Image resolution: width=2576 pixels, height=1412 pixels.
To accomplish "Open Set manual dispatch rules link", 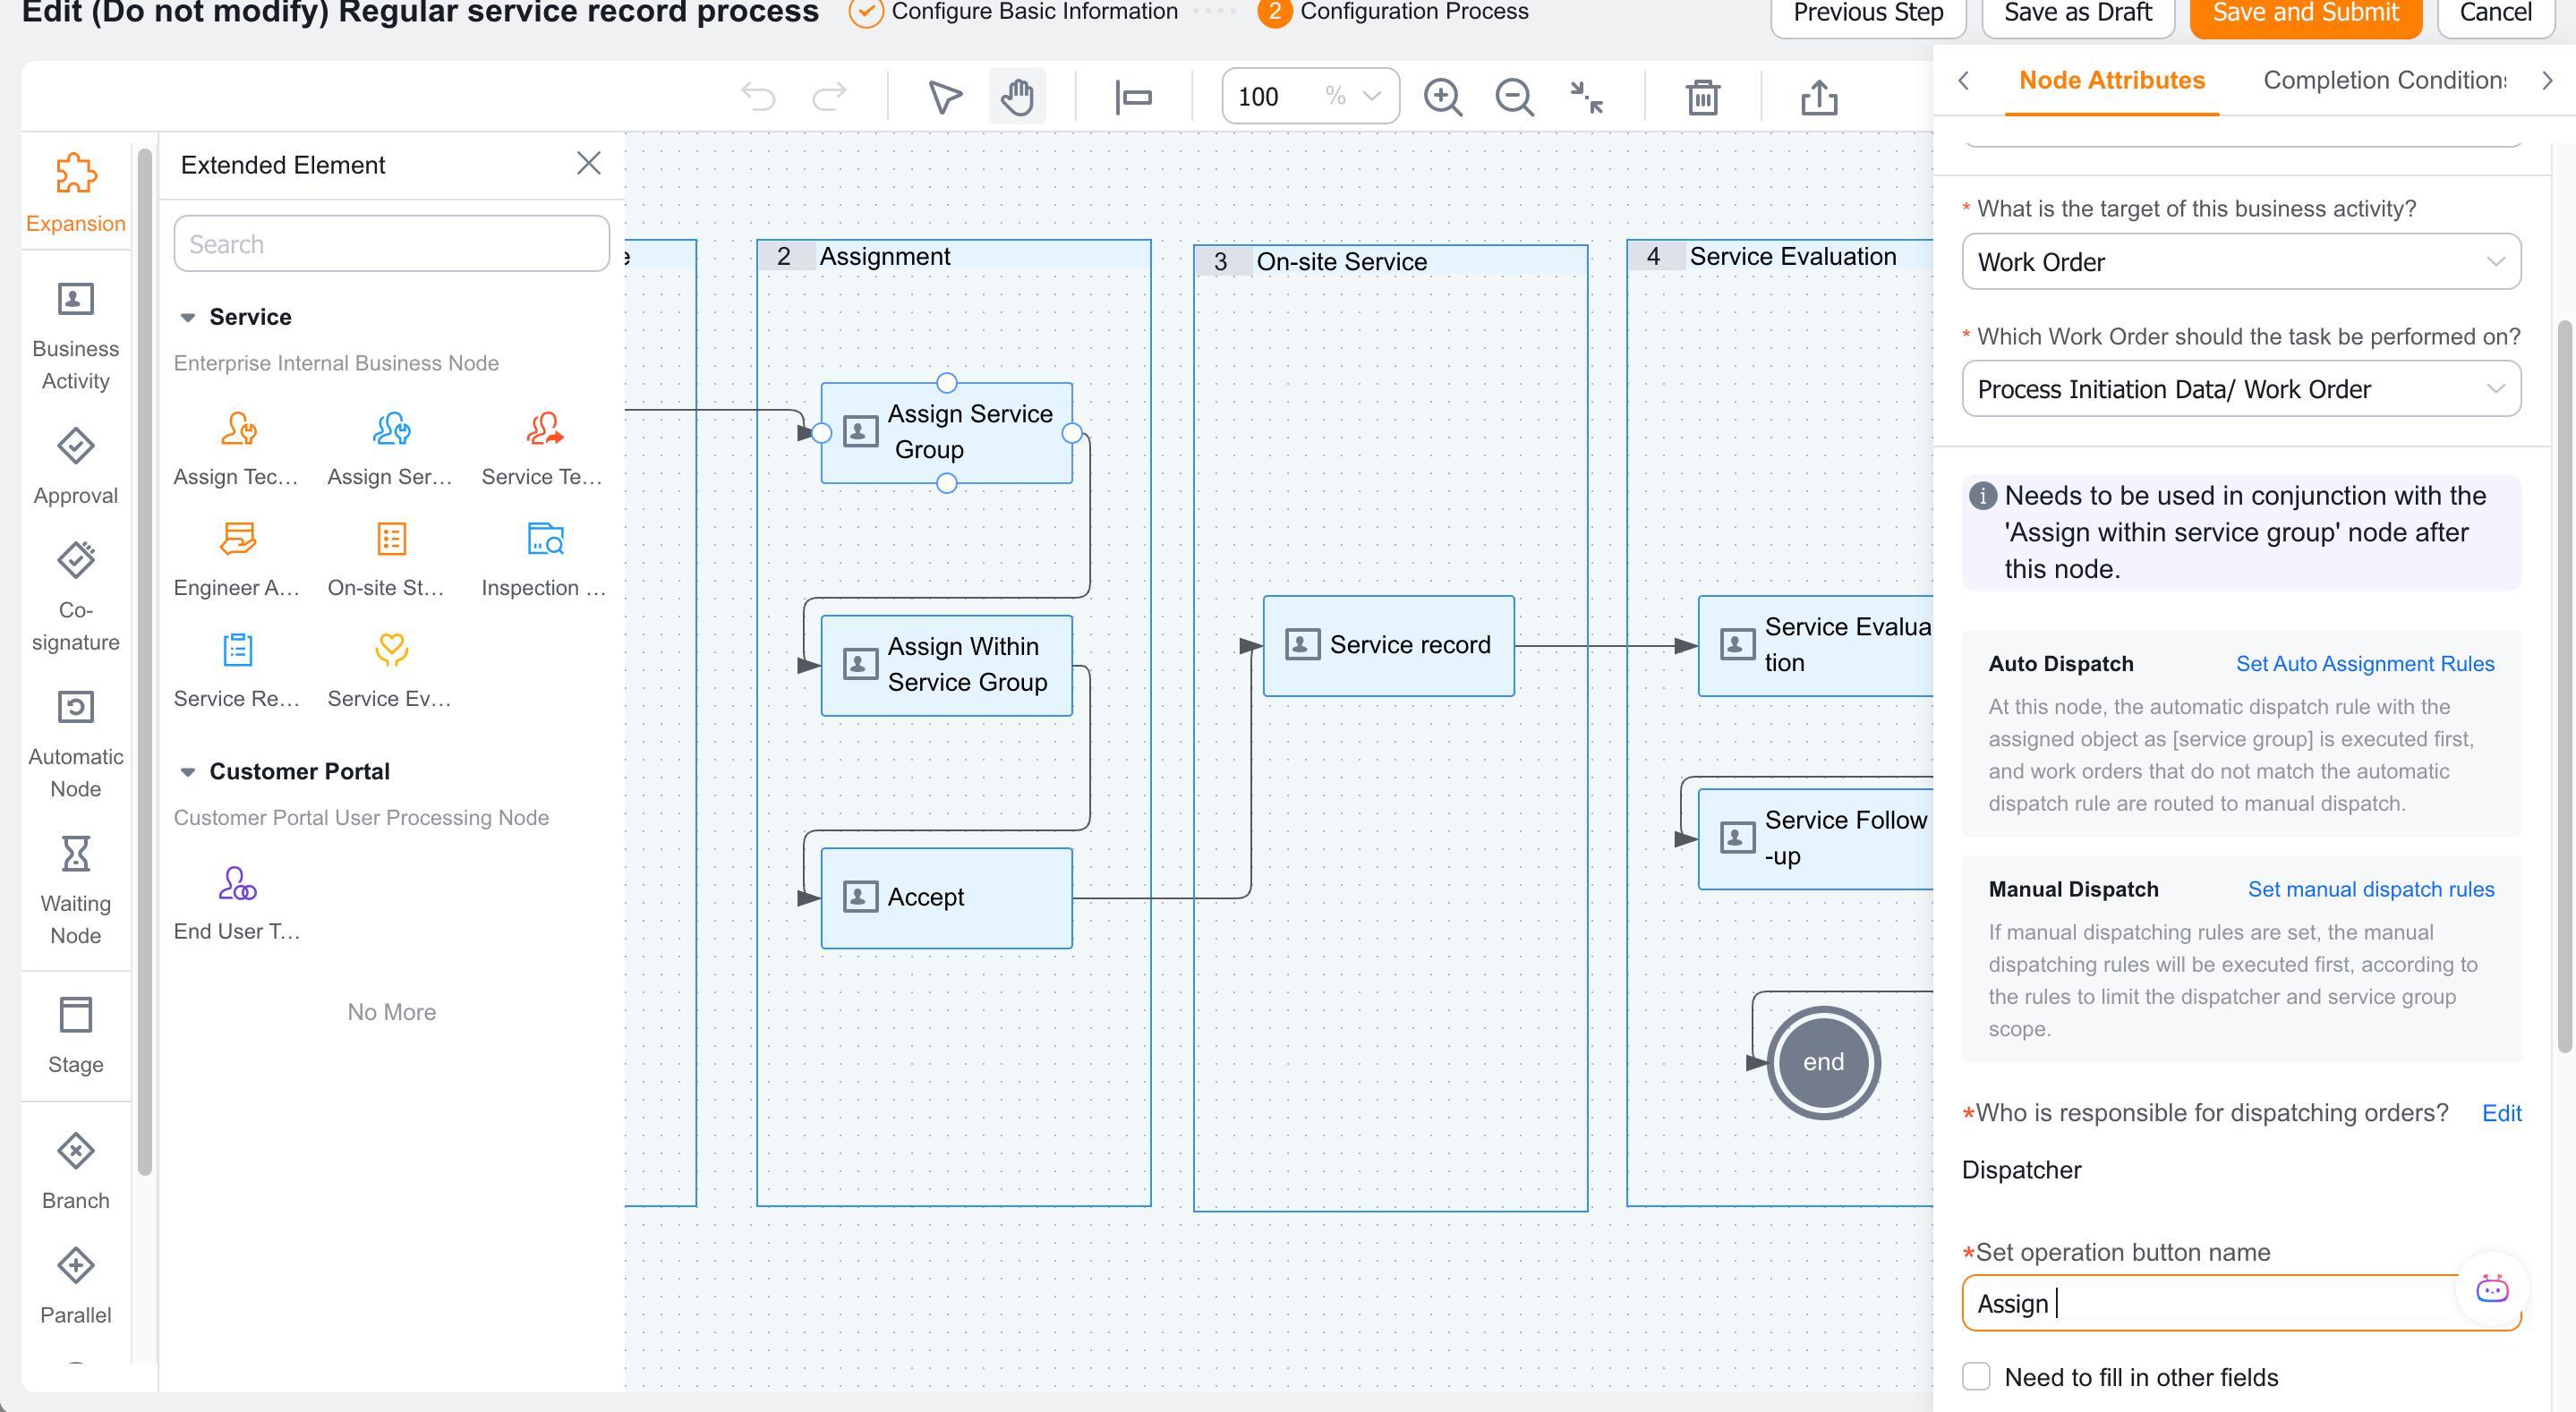I will click(2371, 889).
